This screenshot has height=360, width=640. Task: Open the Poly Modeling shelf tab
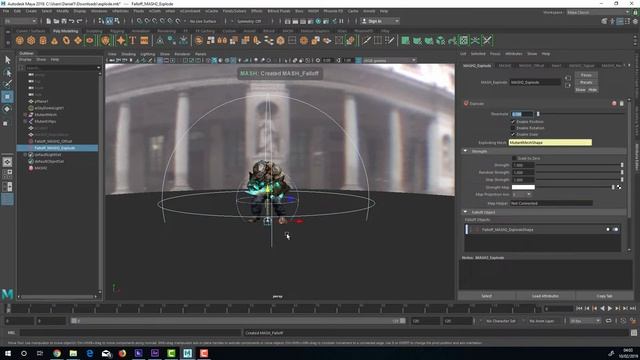pos(65,31)
